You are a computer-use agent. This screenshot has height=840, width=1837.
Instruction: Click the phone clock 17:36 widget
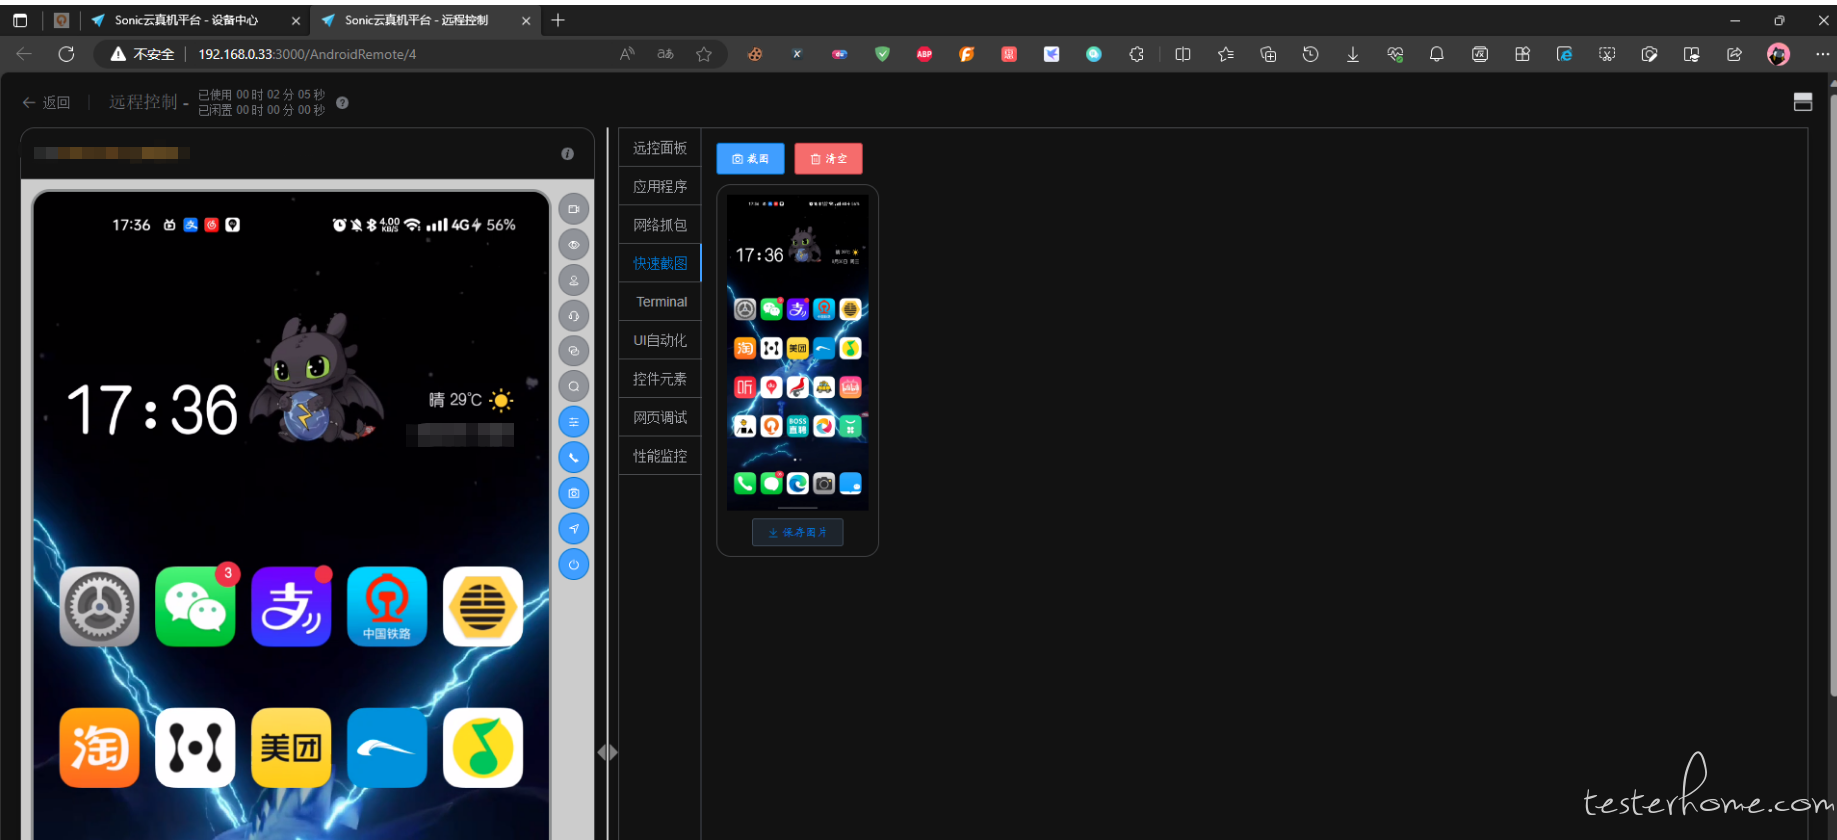152,410
